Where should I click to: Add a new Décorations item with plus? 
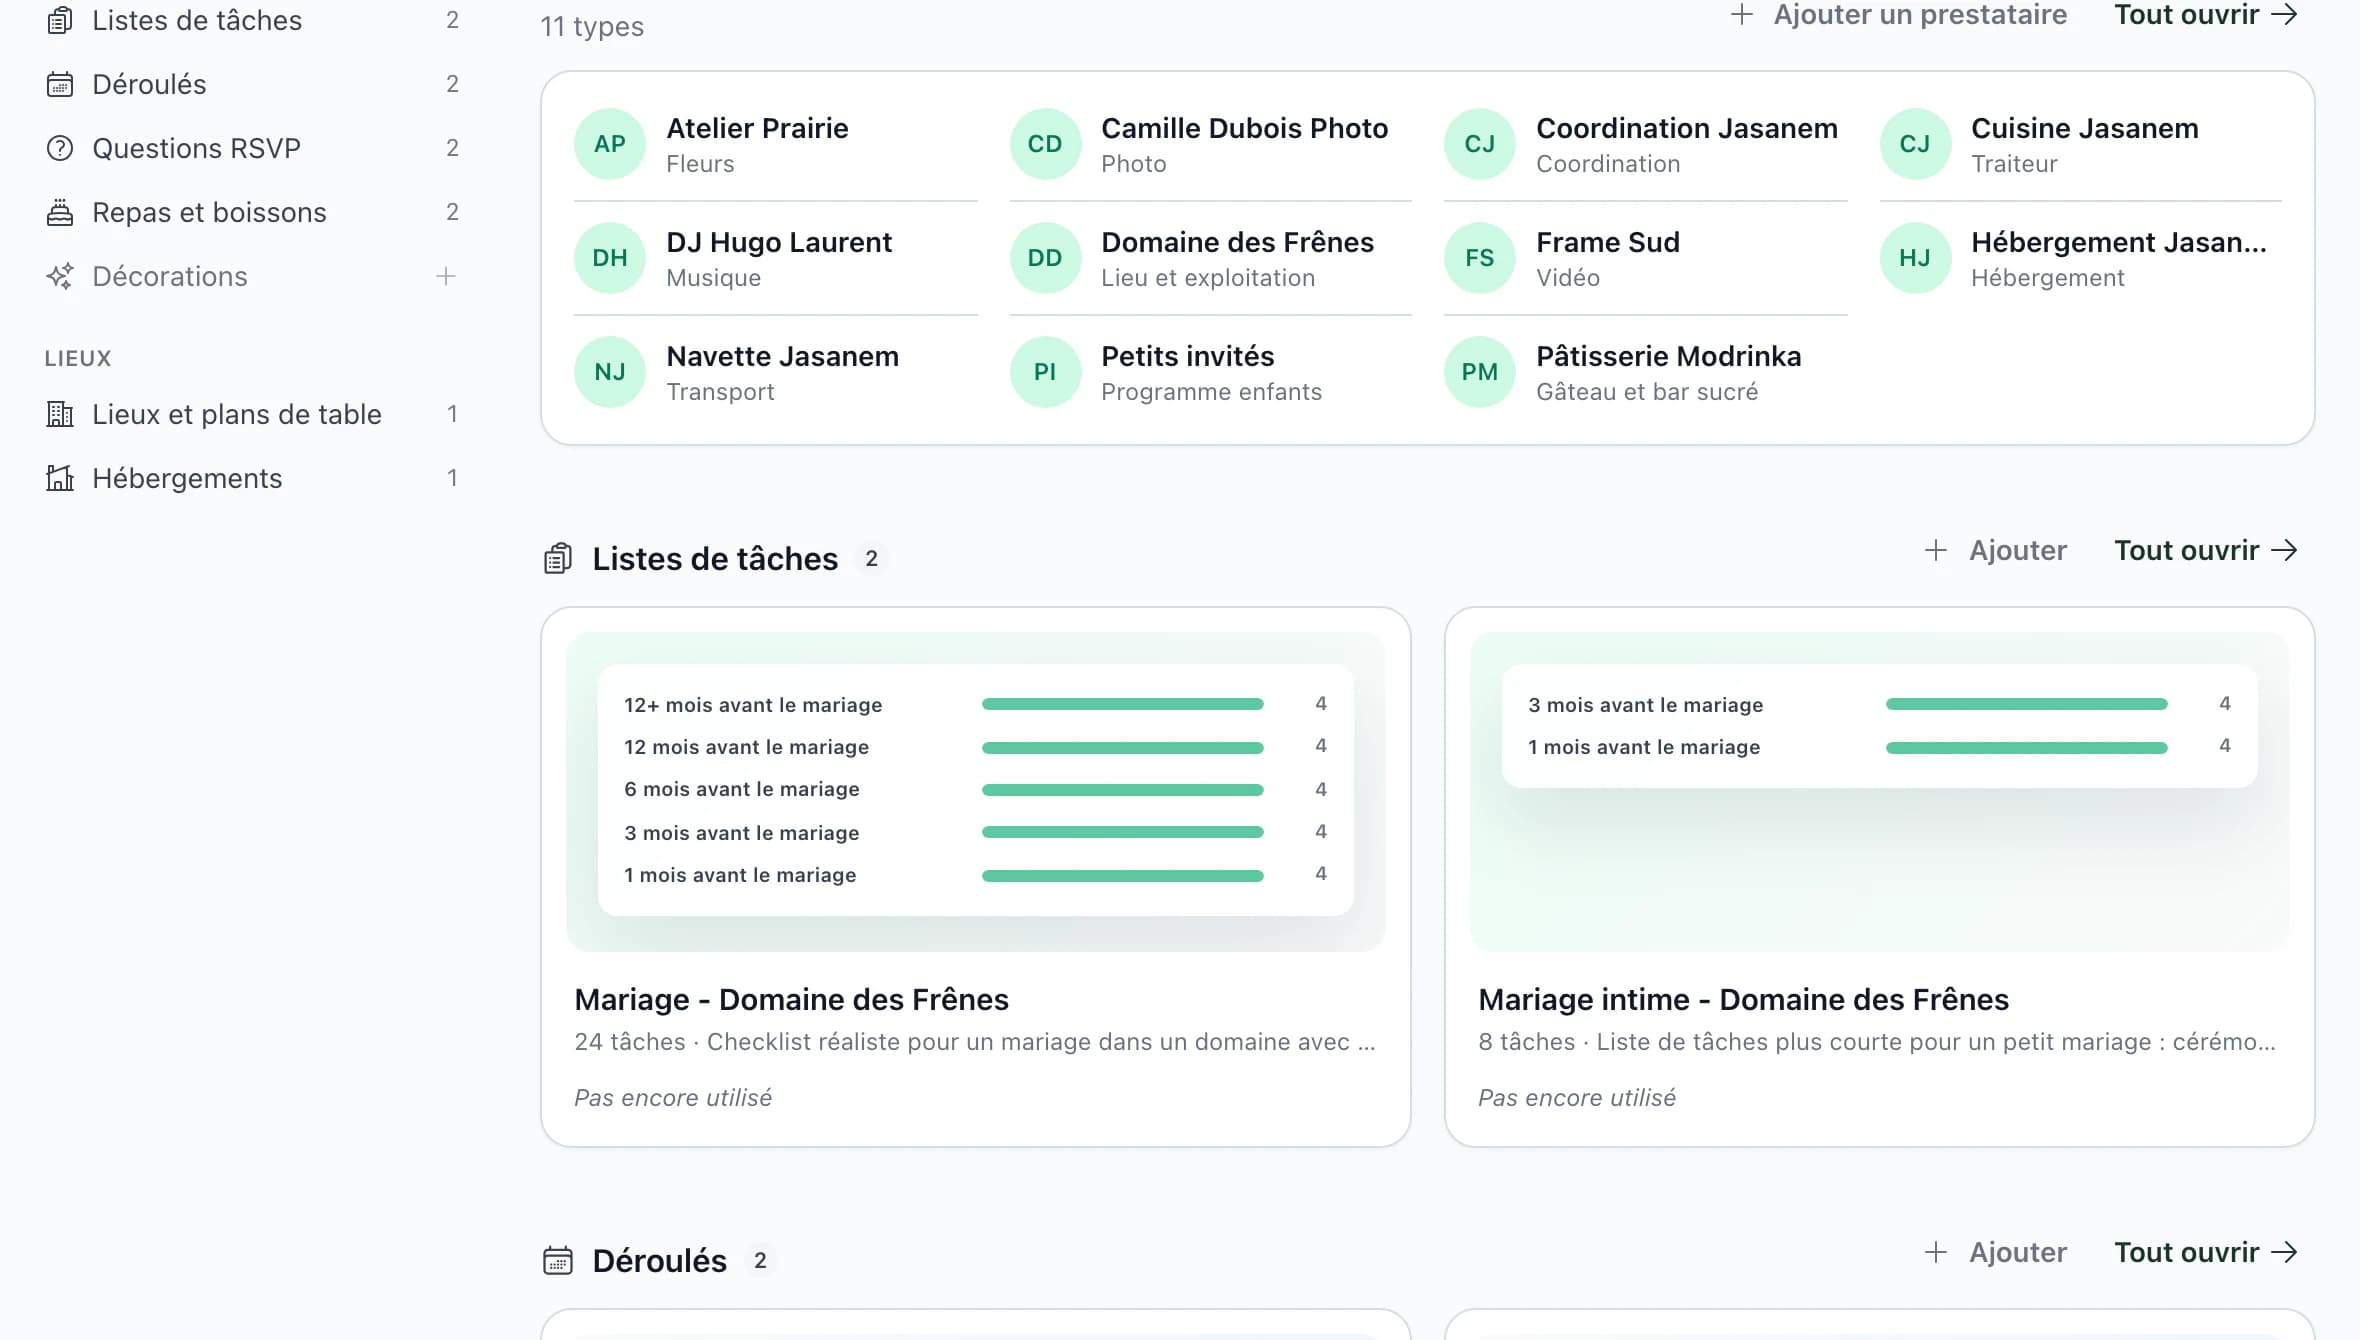tap(446, 276)
